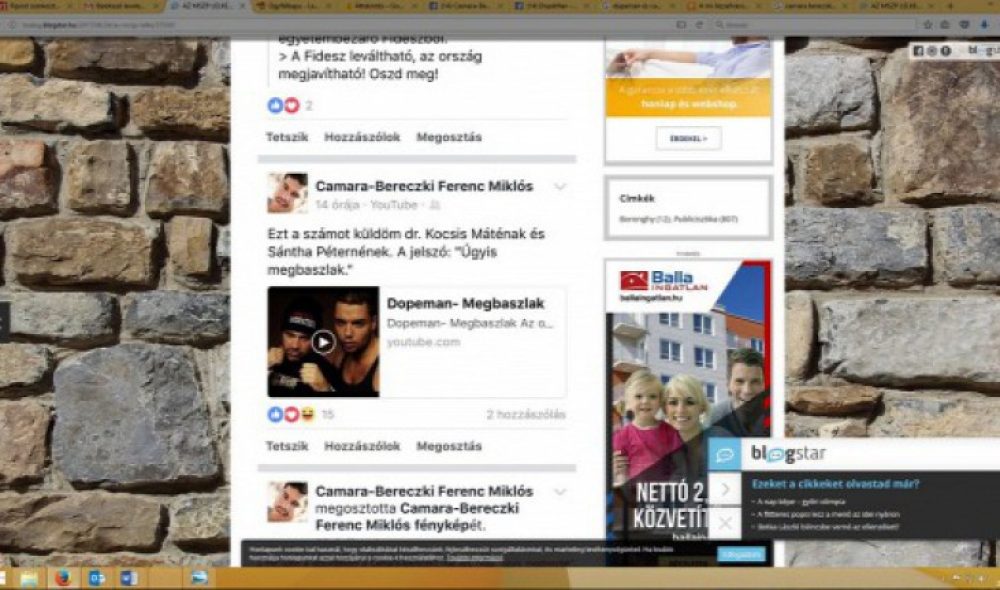Close the active AZ MSZP browser tab
The image size is (1000, 590).
[242, 6]
